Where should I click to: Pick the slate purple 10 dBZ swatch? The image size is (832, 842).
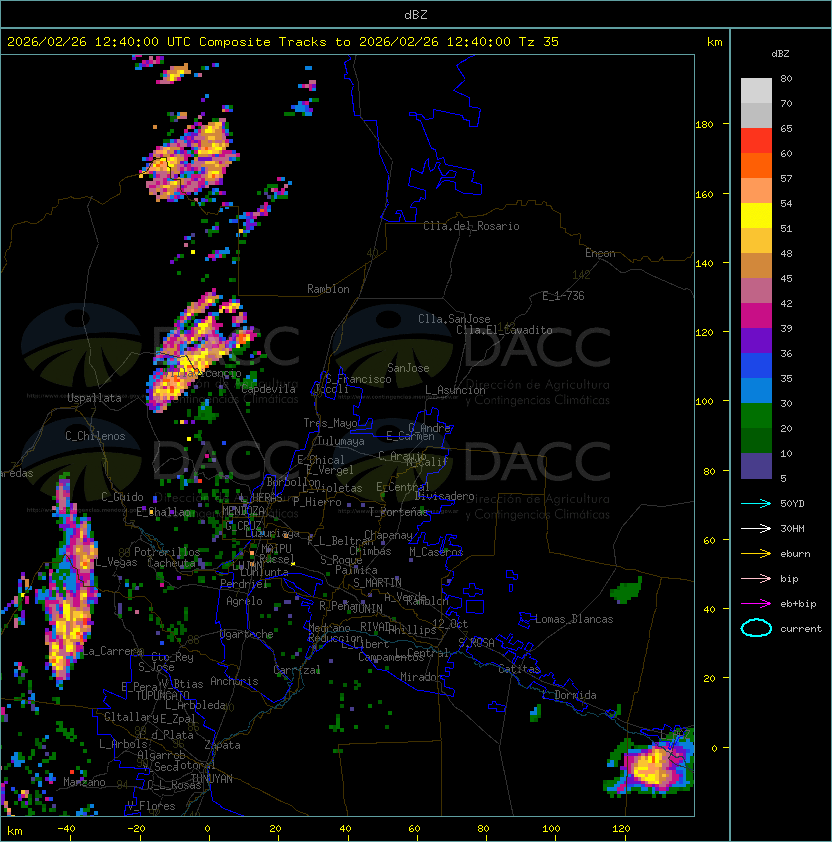756,466
